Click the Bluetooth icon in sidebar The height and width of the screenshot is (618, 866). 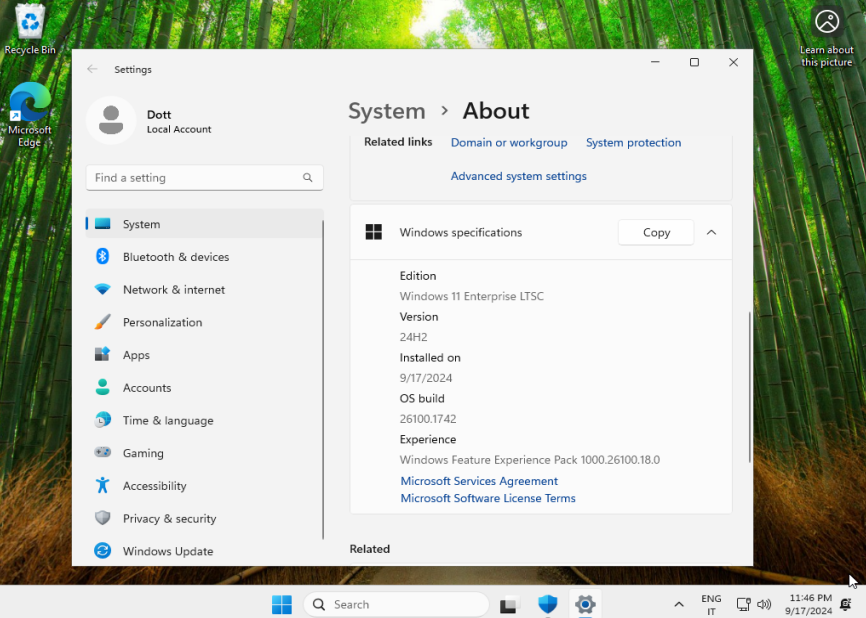pyautogui.click(x=102, y=256)
